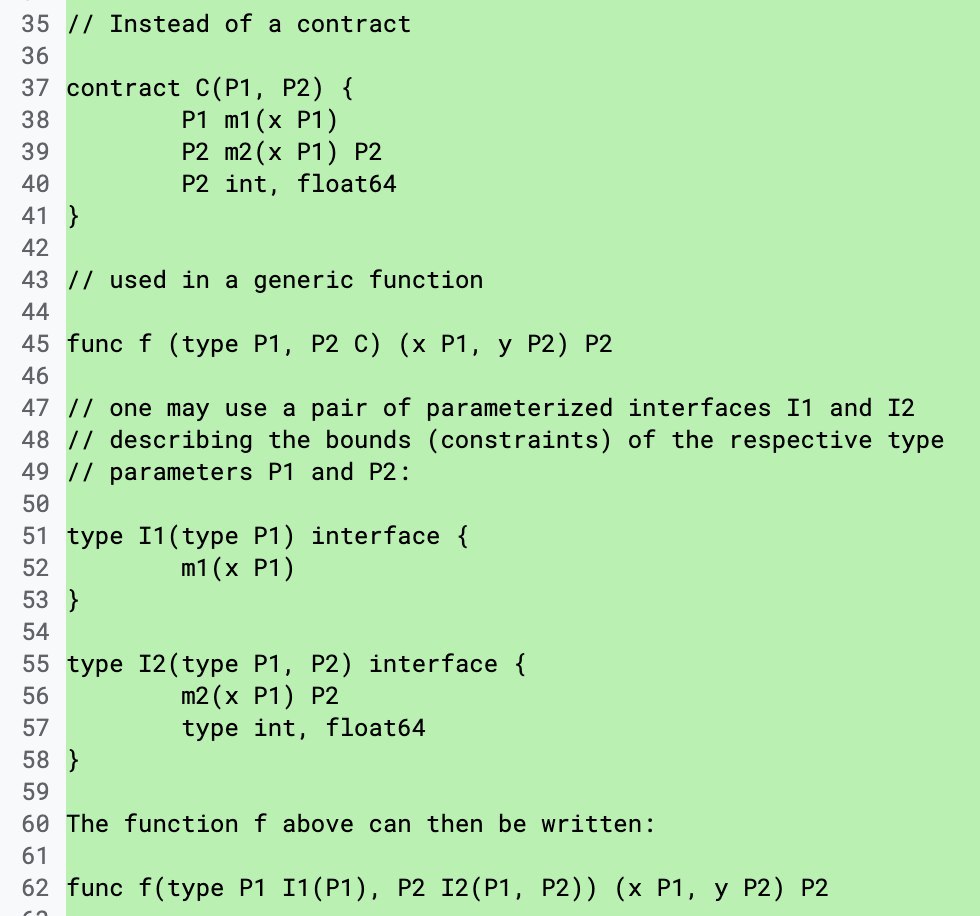This screenshot has height=916, width=980.
Task: Click the "P2 m2(x P1) P2" contract line
Action: pos(281,152)
